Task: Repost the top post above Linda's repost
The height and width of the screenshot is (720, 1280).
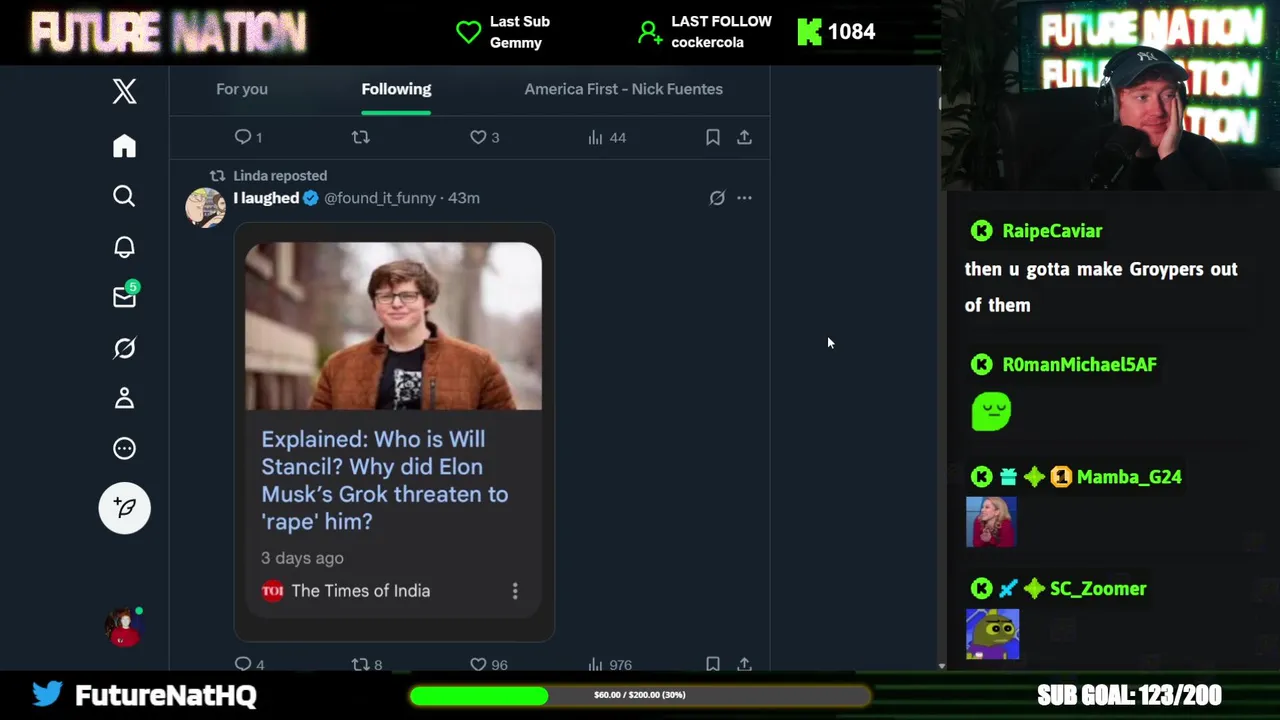Action: pos(361,137)
